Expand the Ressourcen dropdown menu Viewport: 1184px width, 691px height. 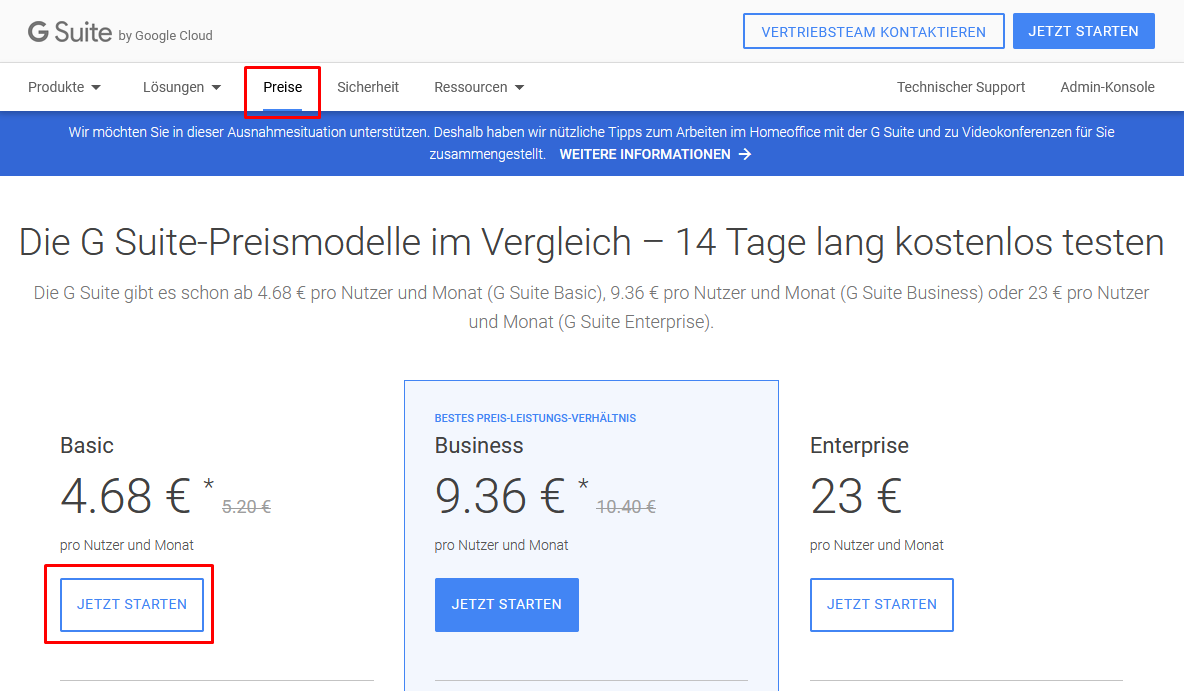479,87
